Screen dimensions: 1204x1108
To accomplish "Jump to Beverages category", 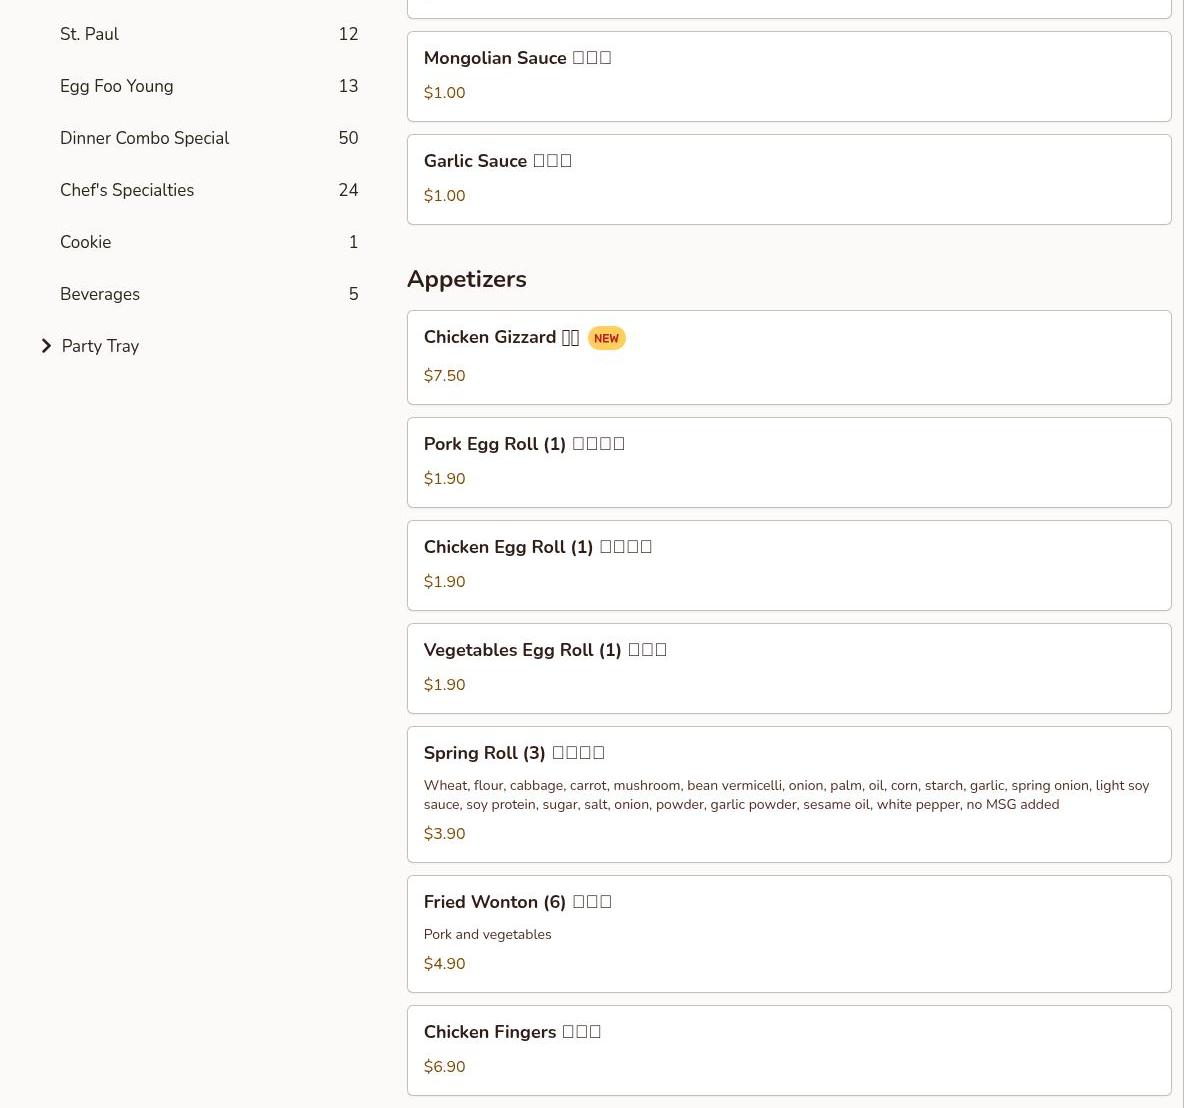I will [x=100, y=294].
